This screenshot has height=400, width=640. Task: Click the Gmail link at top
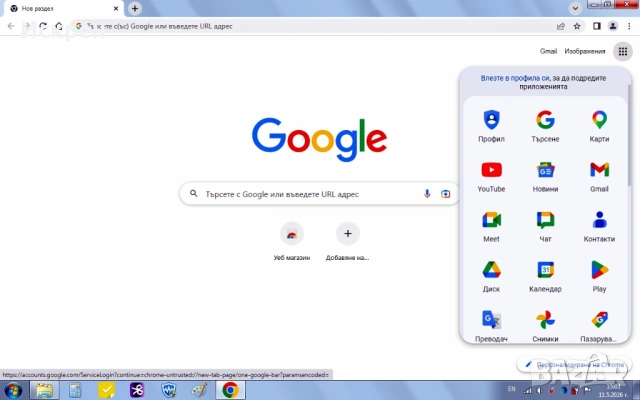(x=548, y=51)
